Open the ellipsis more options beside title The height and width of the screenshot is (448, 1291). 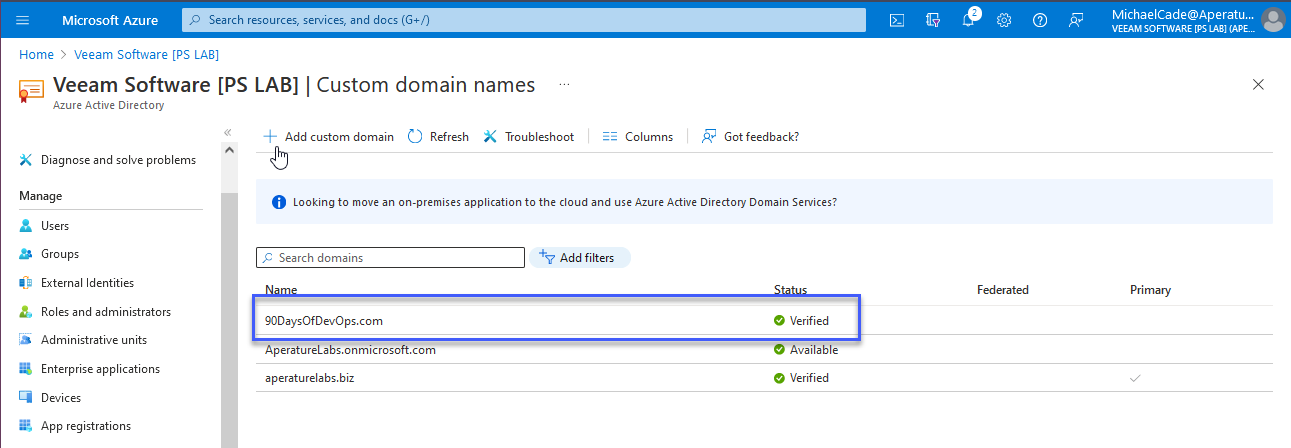[565, 85]
